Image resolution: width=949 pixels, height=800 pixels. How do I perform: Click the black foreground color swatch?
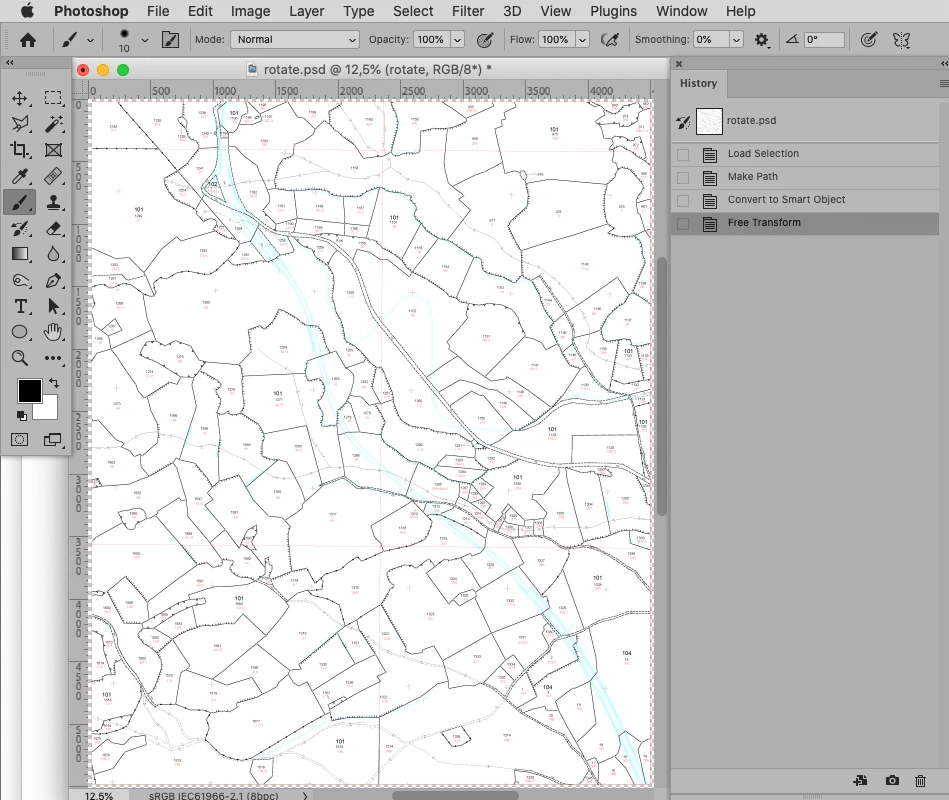tap(30, 391)
